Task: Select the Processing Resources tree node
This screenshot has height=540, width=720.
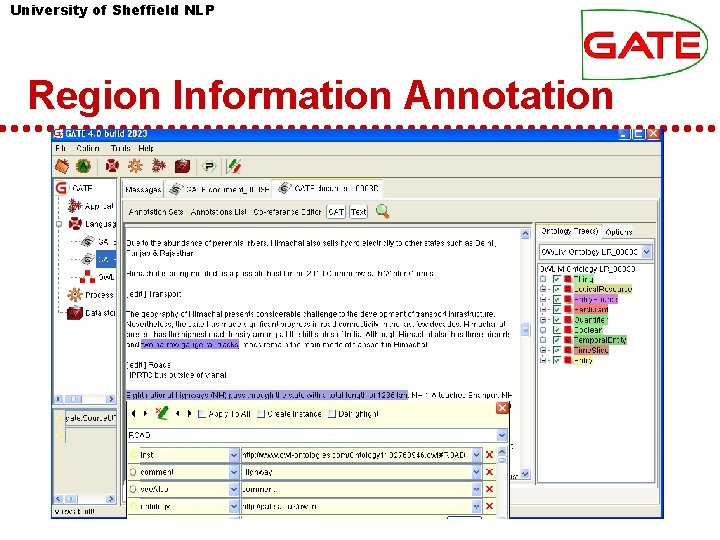Action: pos(90,295)
